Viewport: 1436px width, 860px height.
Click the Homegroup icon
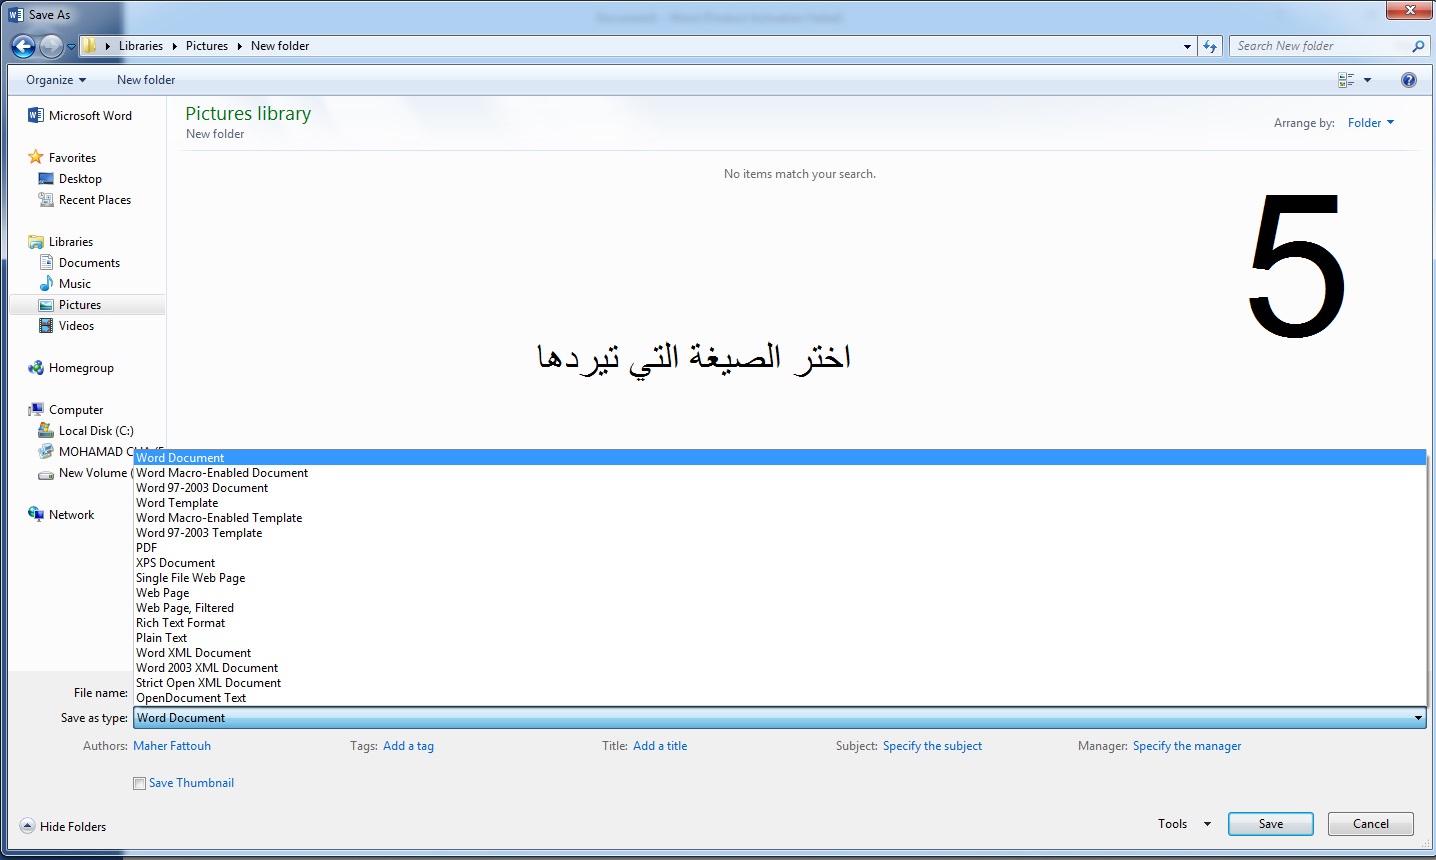pyautogui.click(x=36, y=367)
